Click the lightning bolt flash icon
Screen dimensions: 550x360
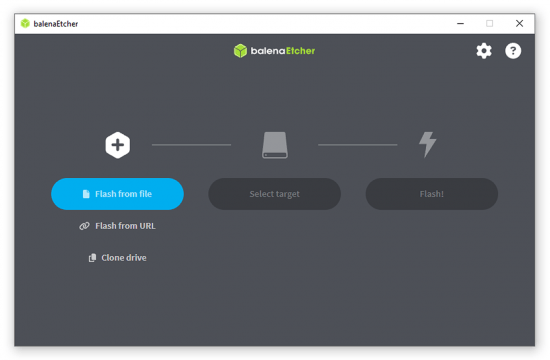tap(428, 145)
